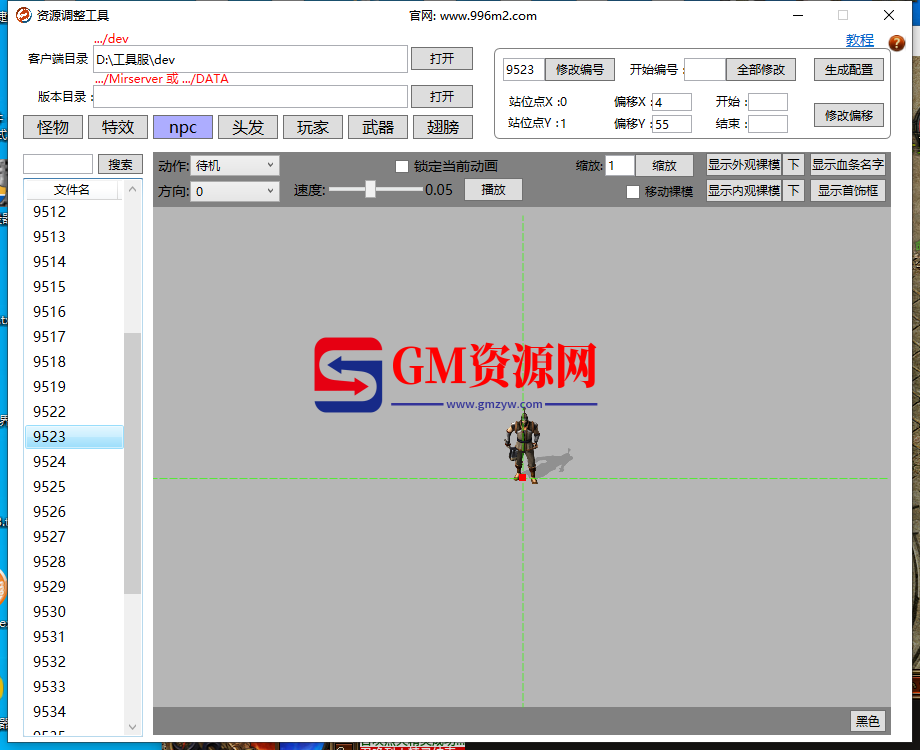Click the orange help question mark icon
This screenshot has height=750, width=920.
[897, 43]
